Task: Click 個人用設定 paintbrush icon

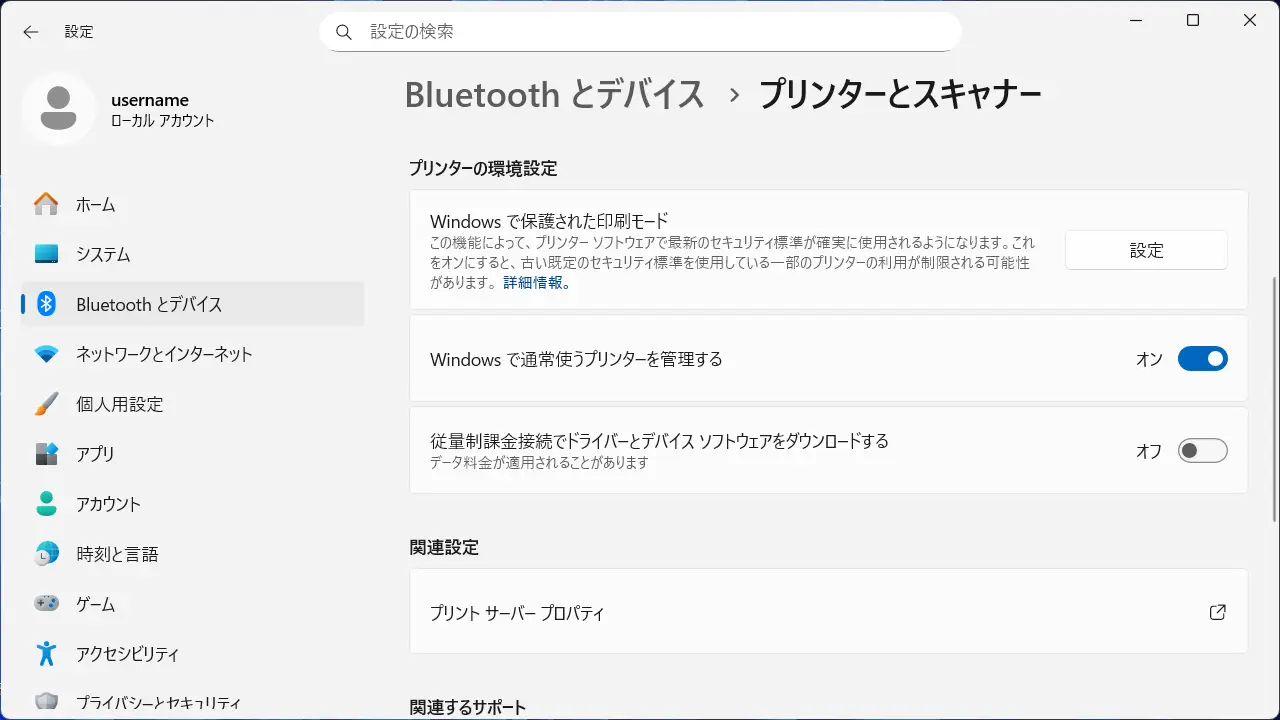Action: coord(46,405)
